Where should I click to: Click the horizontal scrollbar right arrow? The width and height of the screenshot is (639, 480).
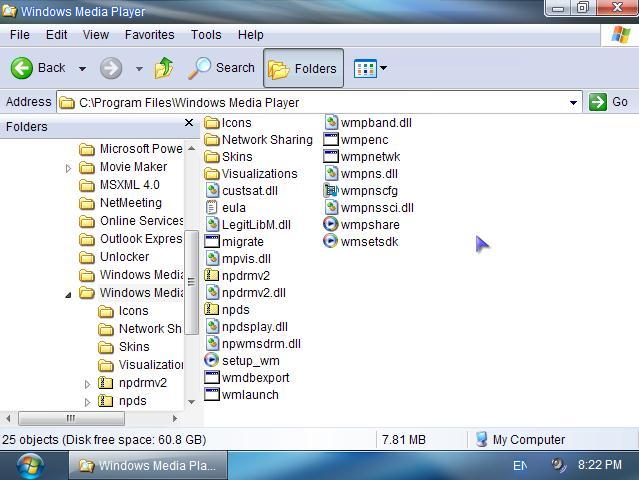pos(175,418)
